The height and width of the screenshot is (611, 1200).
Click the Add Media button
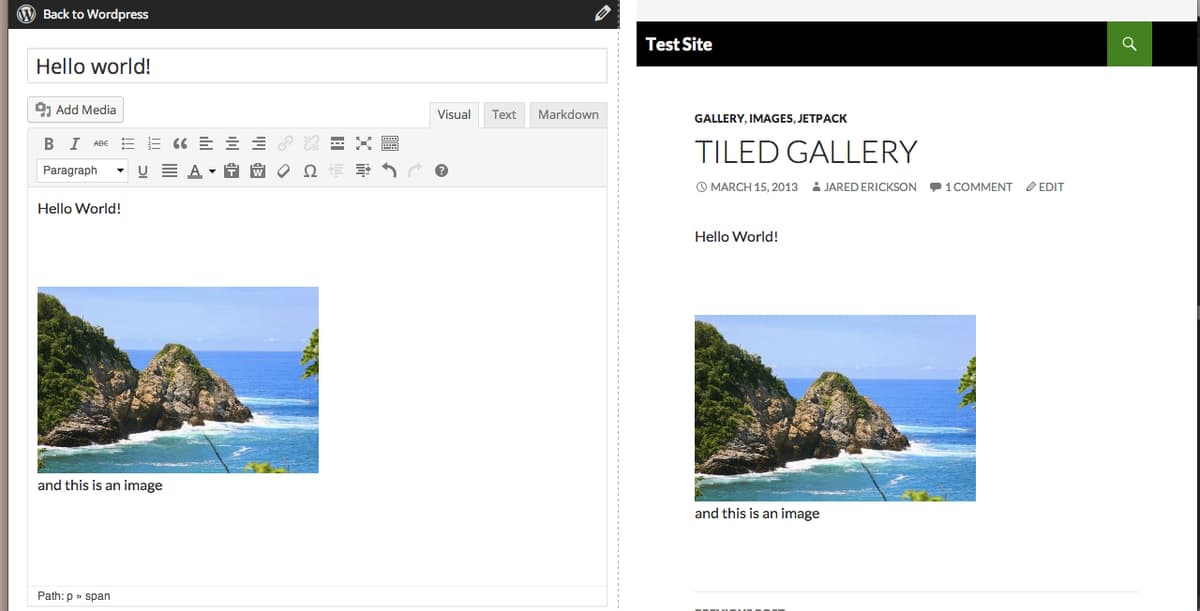pyautogui.click(x=74, y=109)
